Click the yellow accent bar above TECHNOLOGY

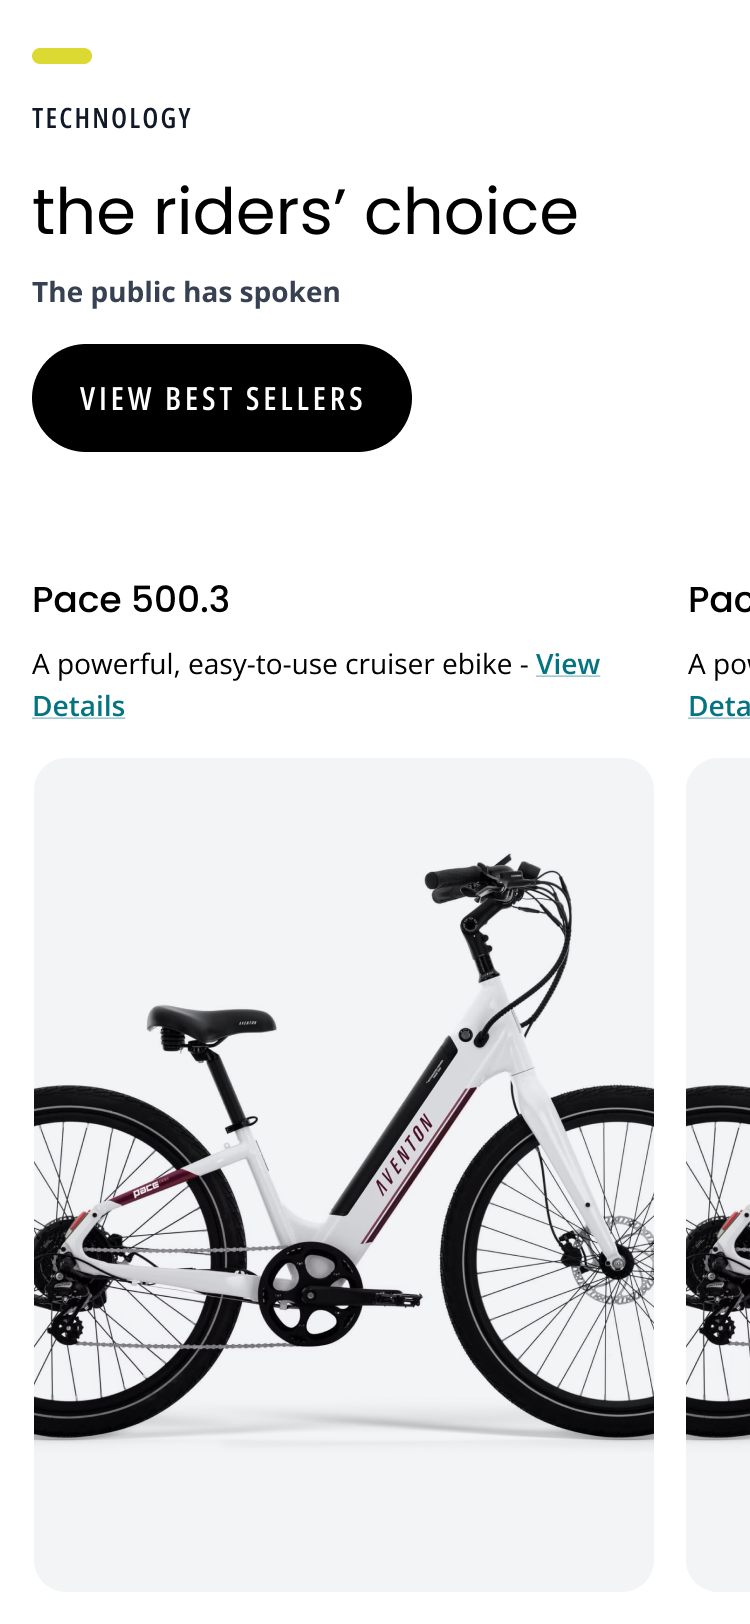(x=62, y=56)
